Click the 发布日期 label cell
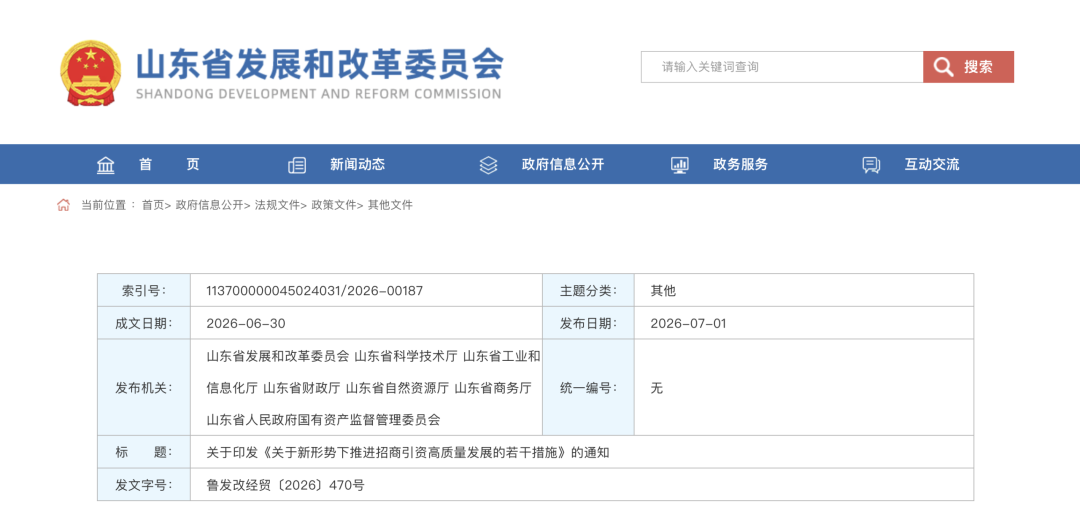 pyautogui.click(x=588, y=323)
